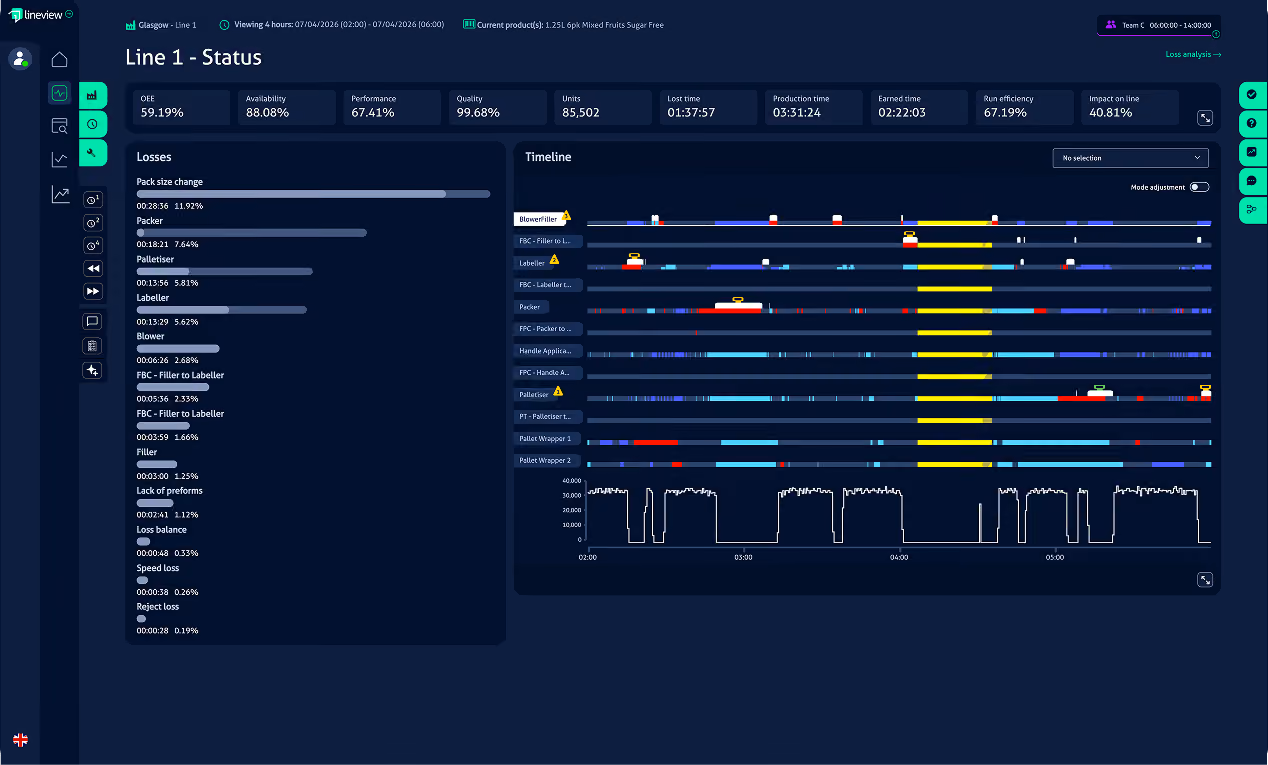Open the trend arrow chart sidebar icon
Screen dimensions: 1268x765
point(60,194)
